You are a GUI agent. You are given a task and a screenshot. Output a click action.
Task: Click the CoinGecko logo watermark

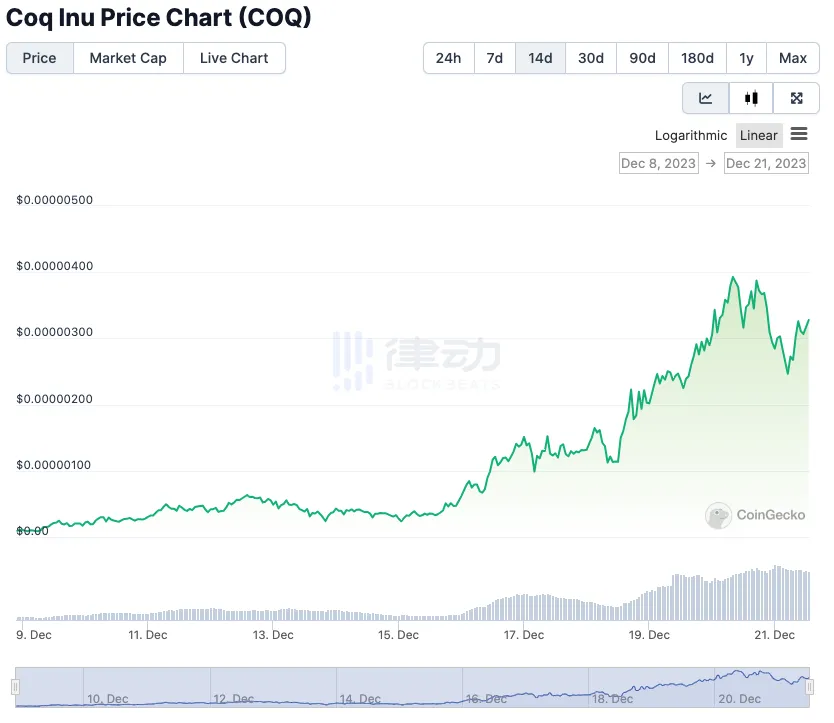(755, 515)
